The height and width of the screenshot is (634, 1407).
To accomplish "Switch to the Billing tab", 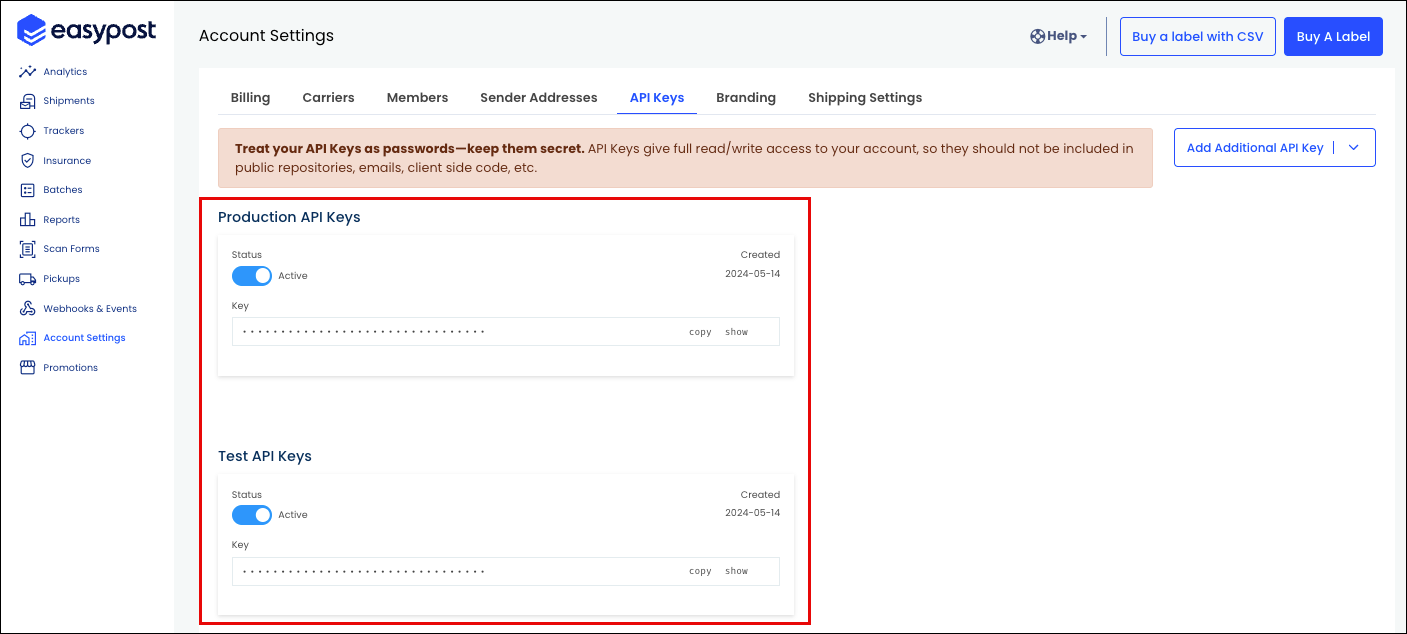I will tap(250, 98).
